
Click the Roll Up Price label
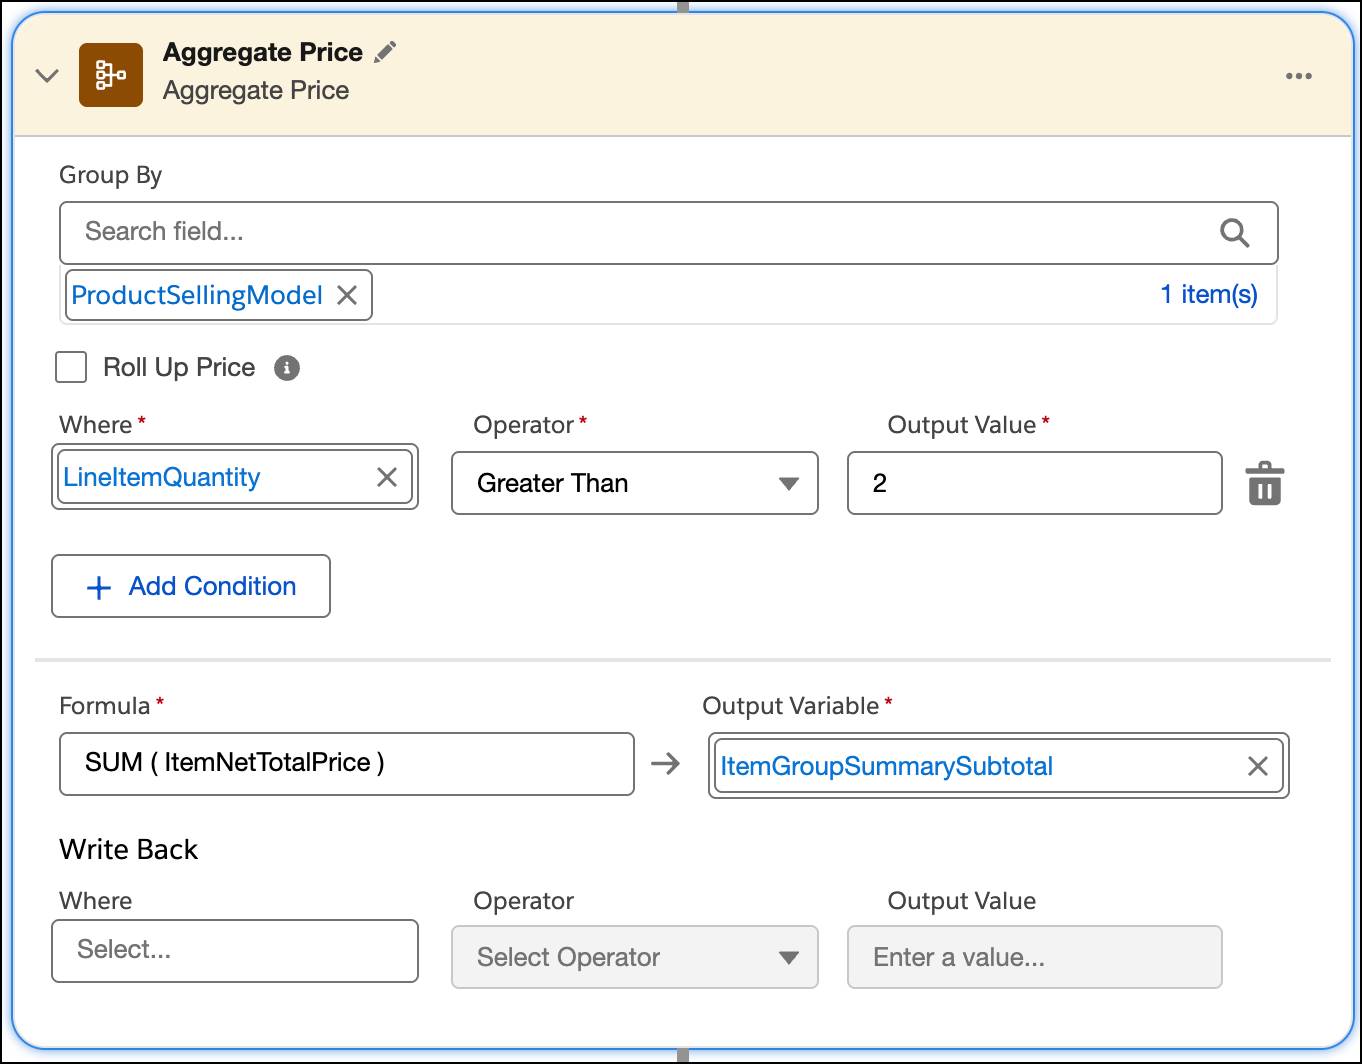(x=179, y=368)
